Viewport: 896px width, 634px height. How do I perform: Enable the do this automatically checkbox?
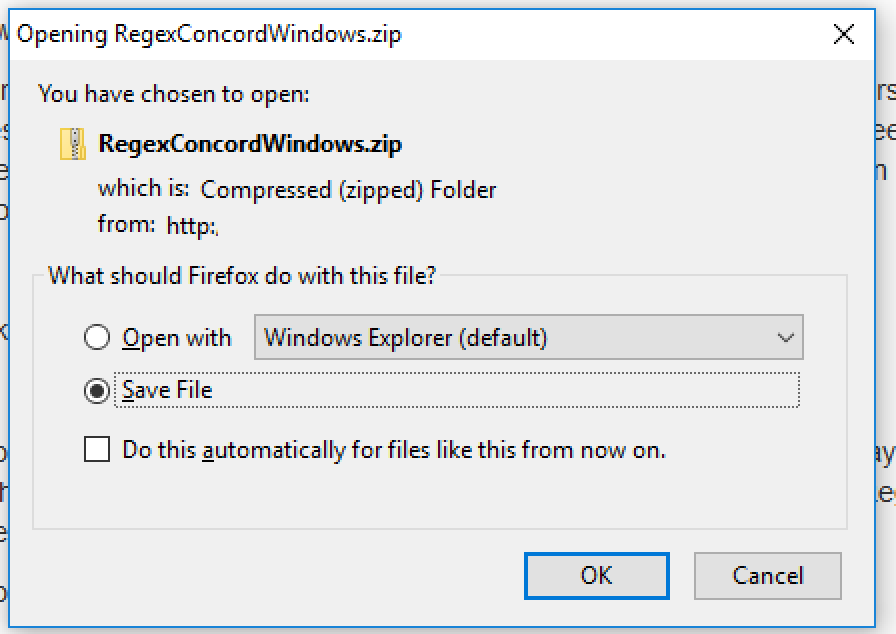97,450
